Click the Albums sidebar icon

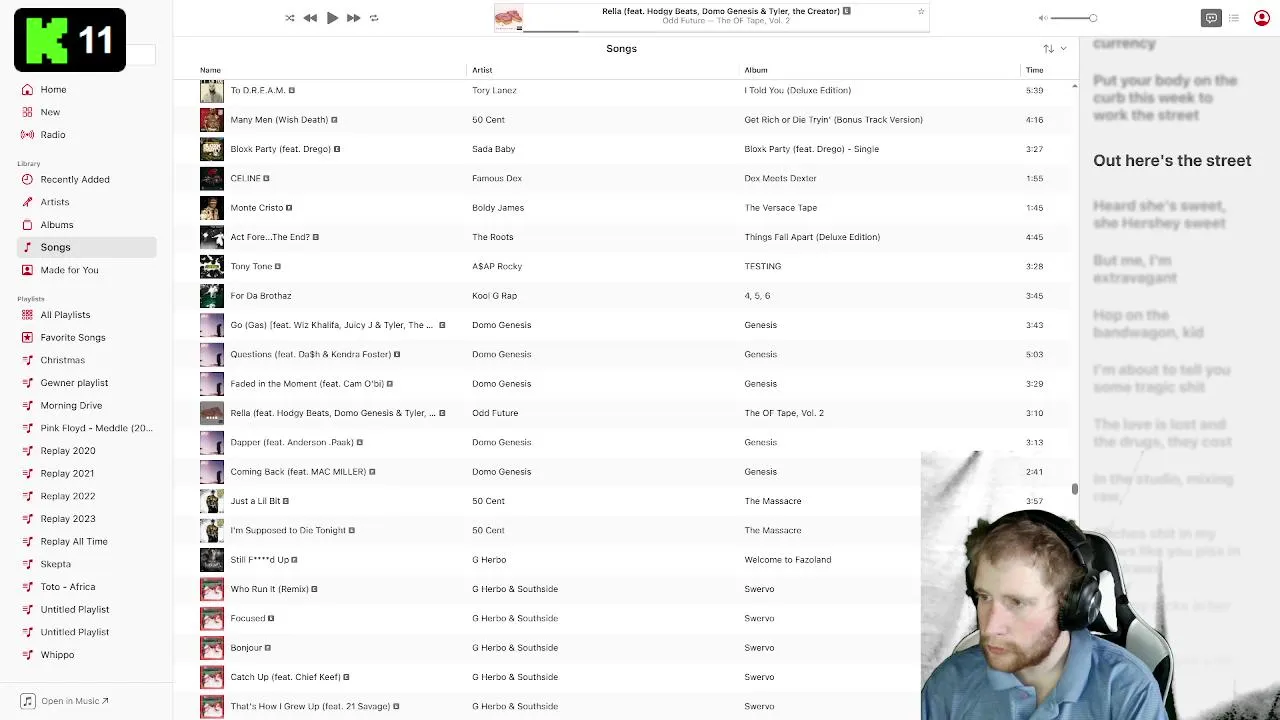coord(27,225)
